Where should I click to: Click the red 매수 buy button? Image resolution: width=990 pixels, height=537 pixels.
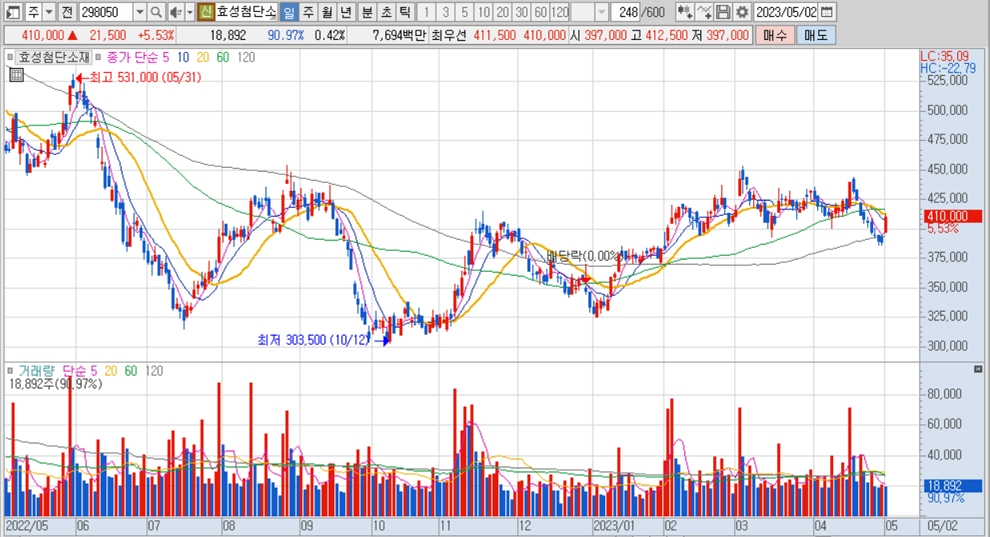[x=774, y=35]
